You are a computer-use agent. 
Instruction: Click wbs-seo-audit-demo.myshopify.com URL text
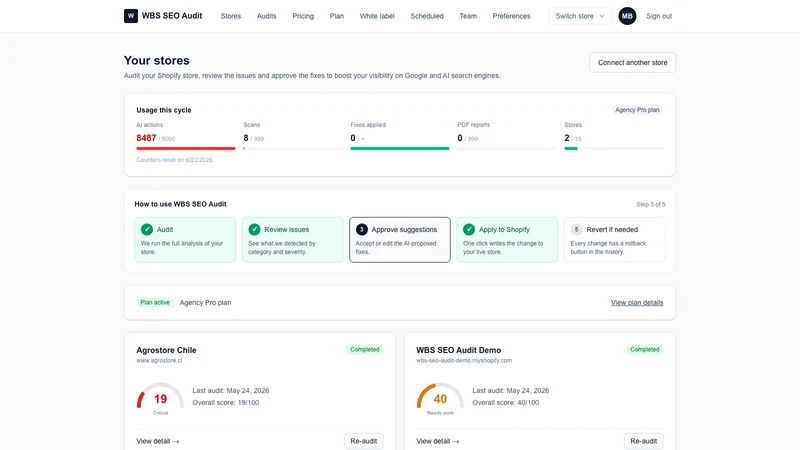[464, 360]
